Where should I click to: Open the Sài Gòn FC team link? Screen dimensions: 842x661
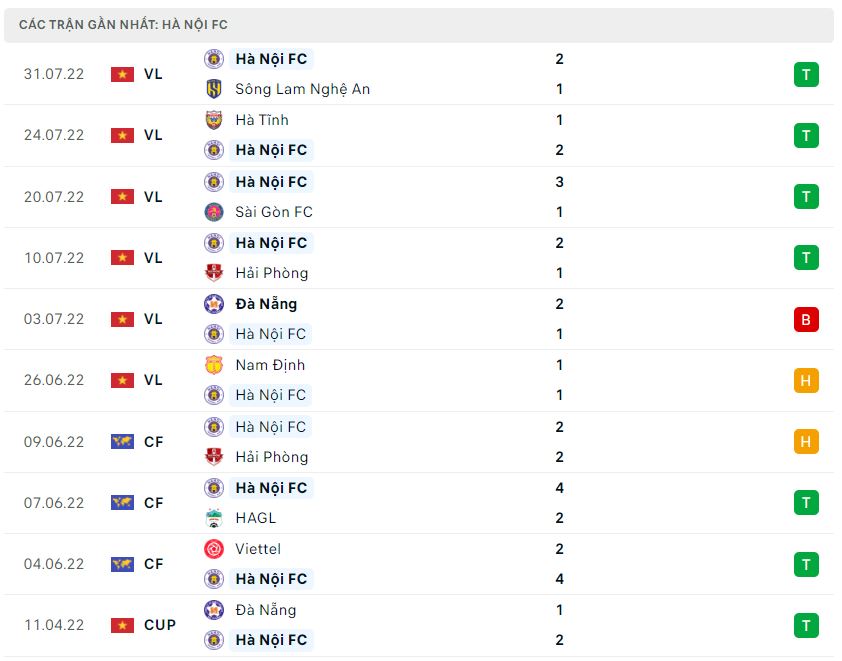click(x=274, y=212)
